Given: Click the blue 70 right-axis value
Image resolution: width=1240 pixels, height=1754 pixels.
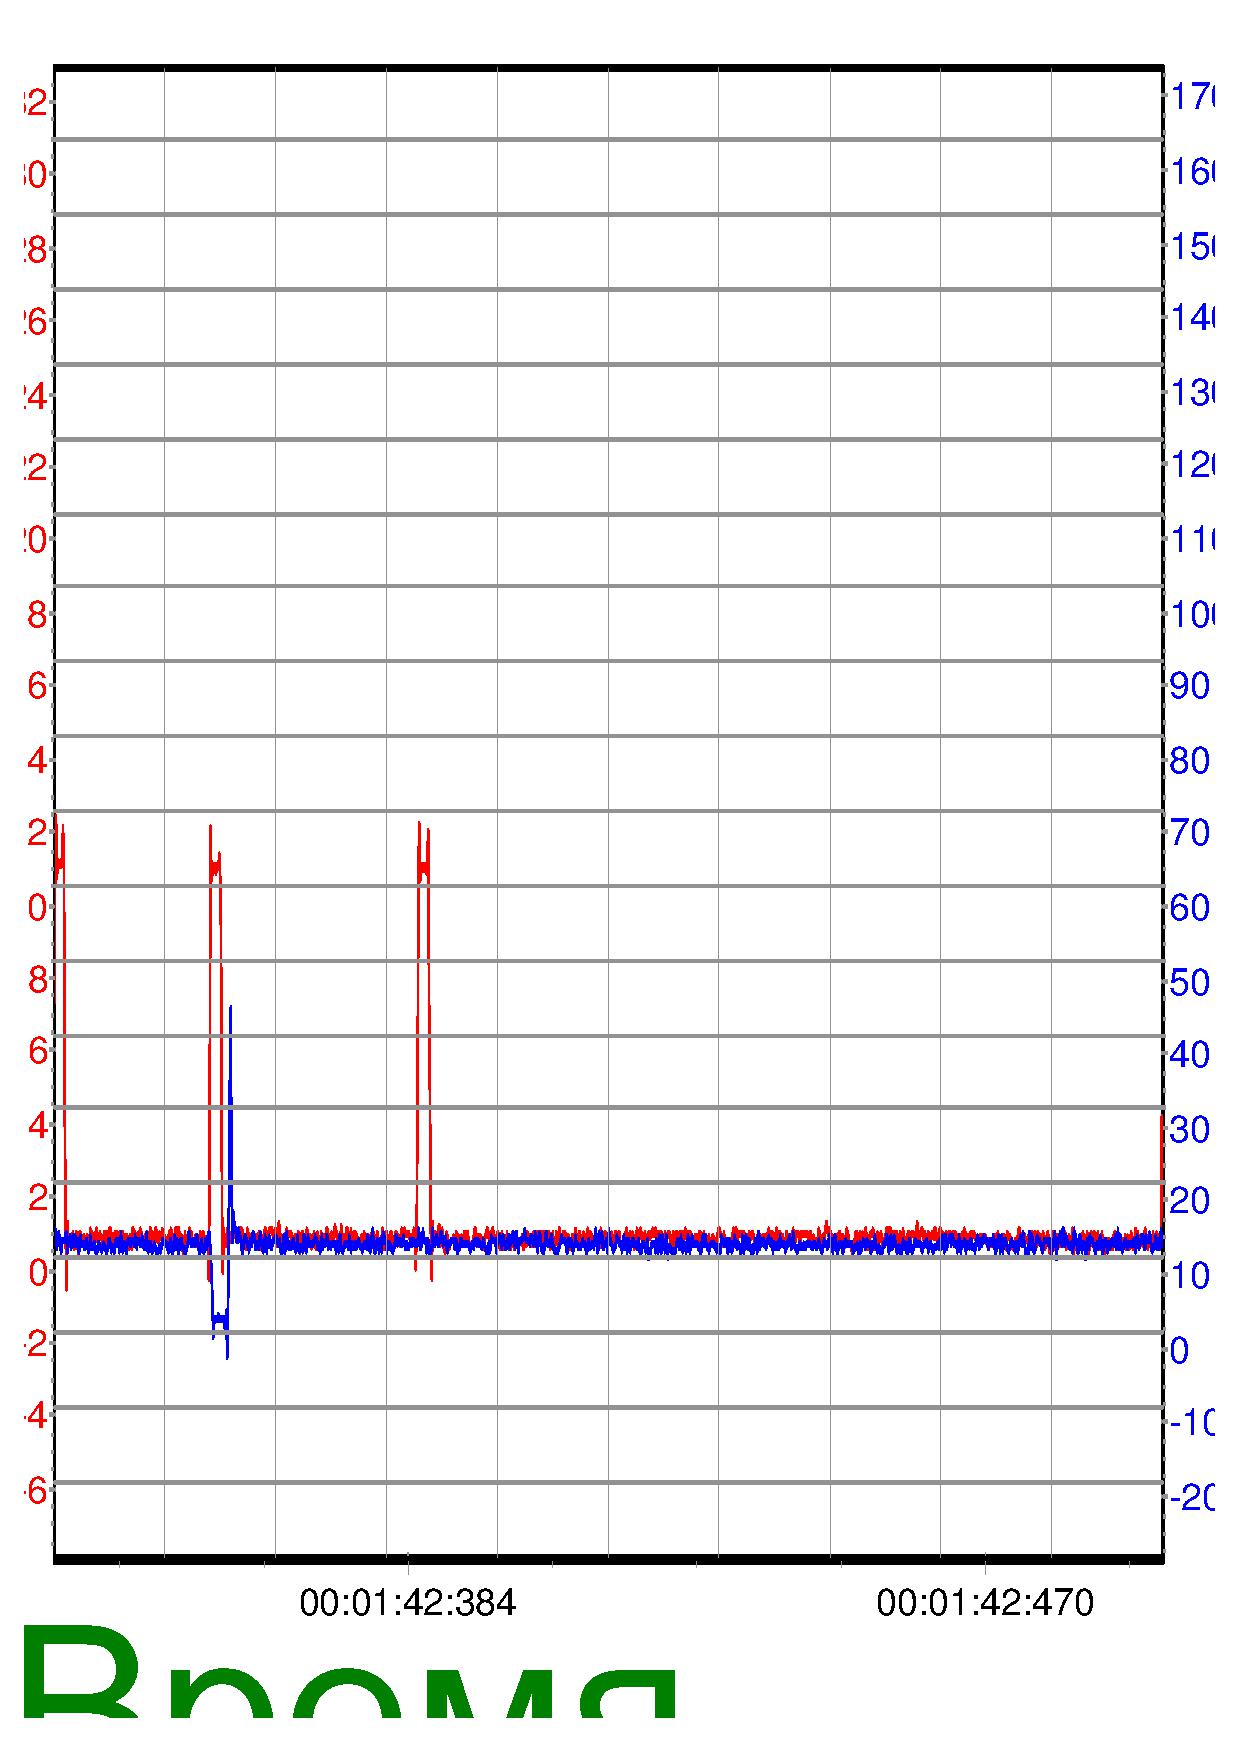Looking at the screenshot, I should pos(1189,832).
